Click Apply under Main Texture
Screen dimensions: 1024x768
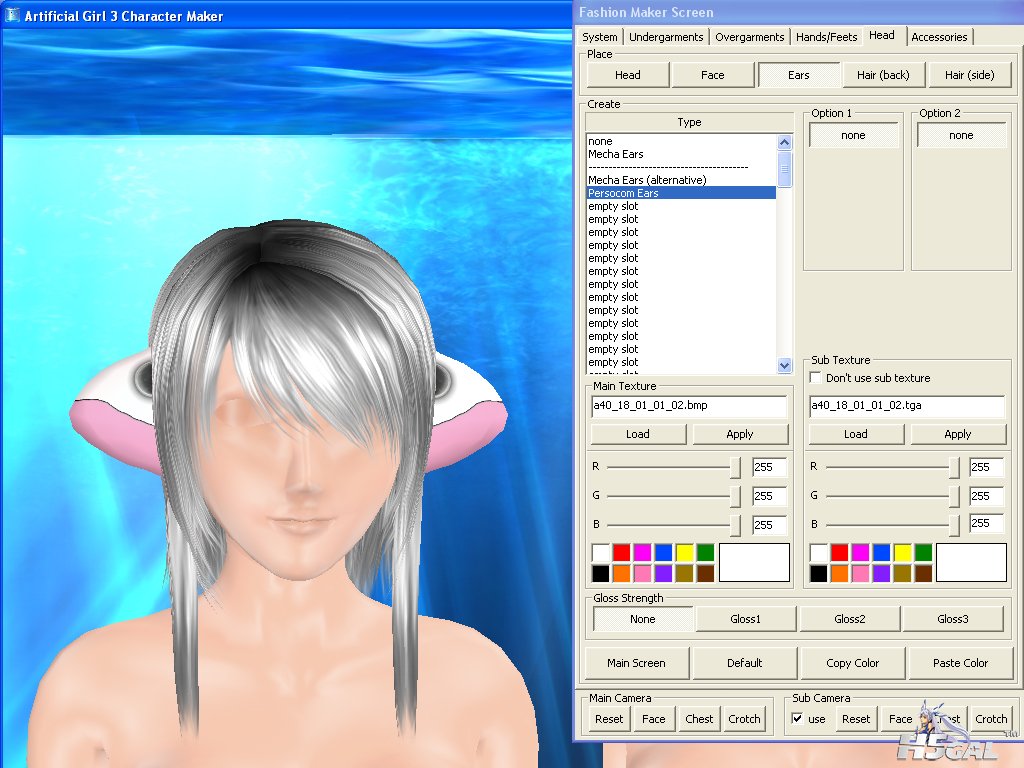(740, 434)
